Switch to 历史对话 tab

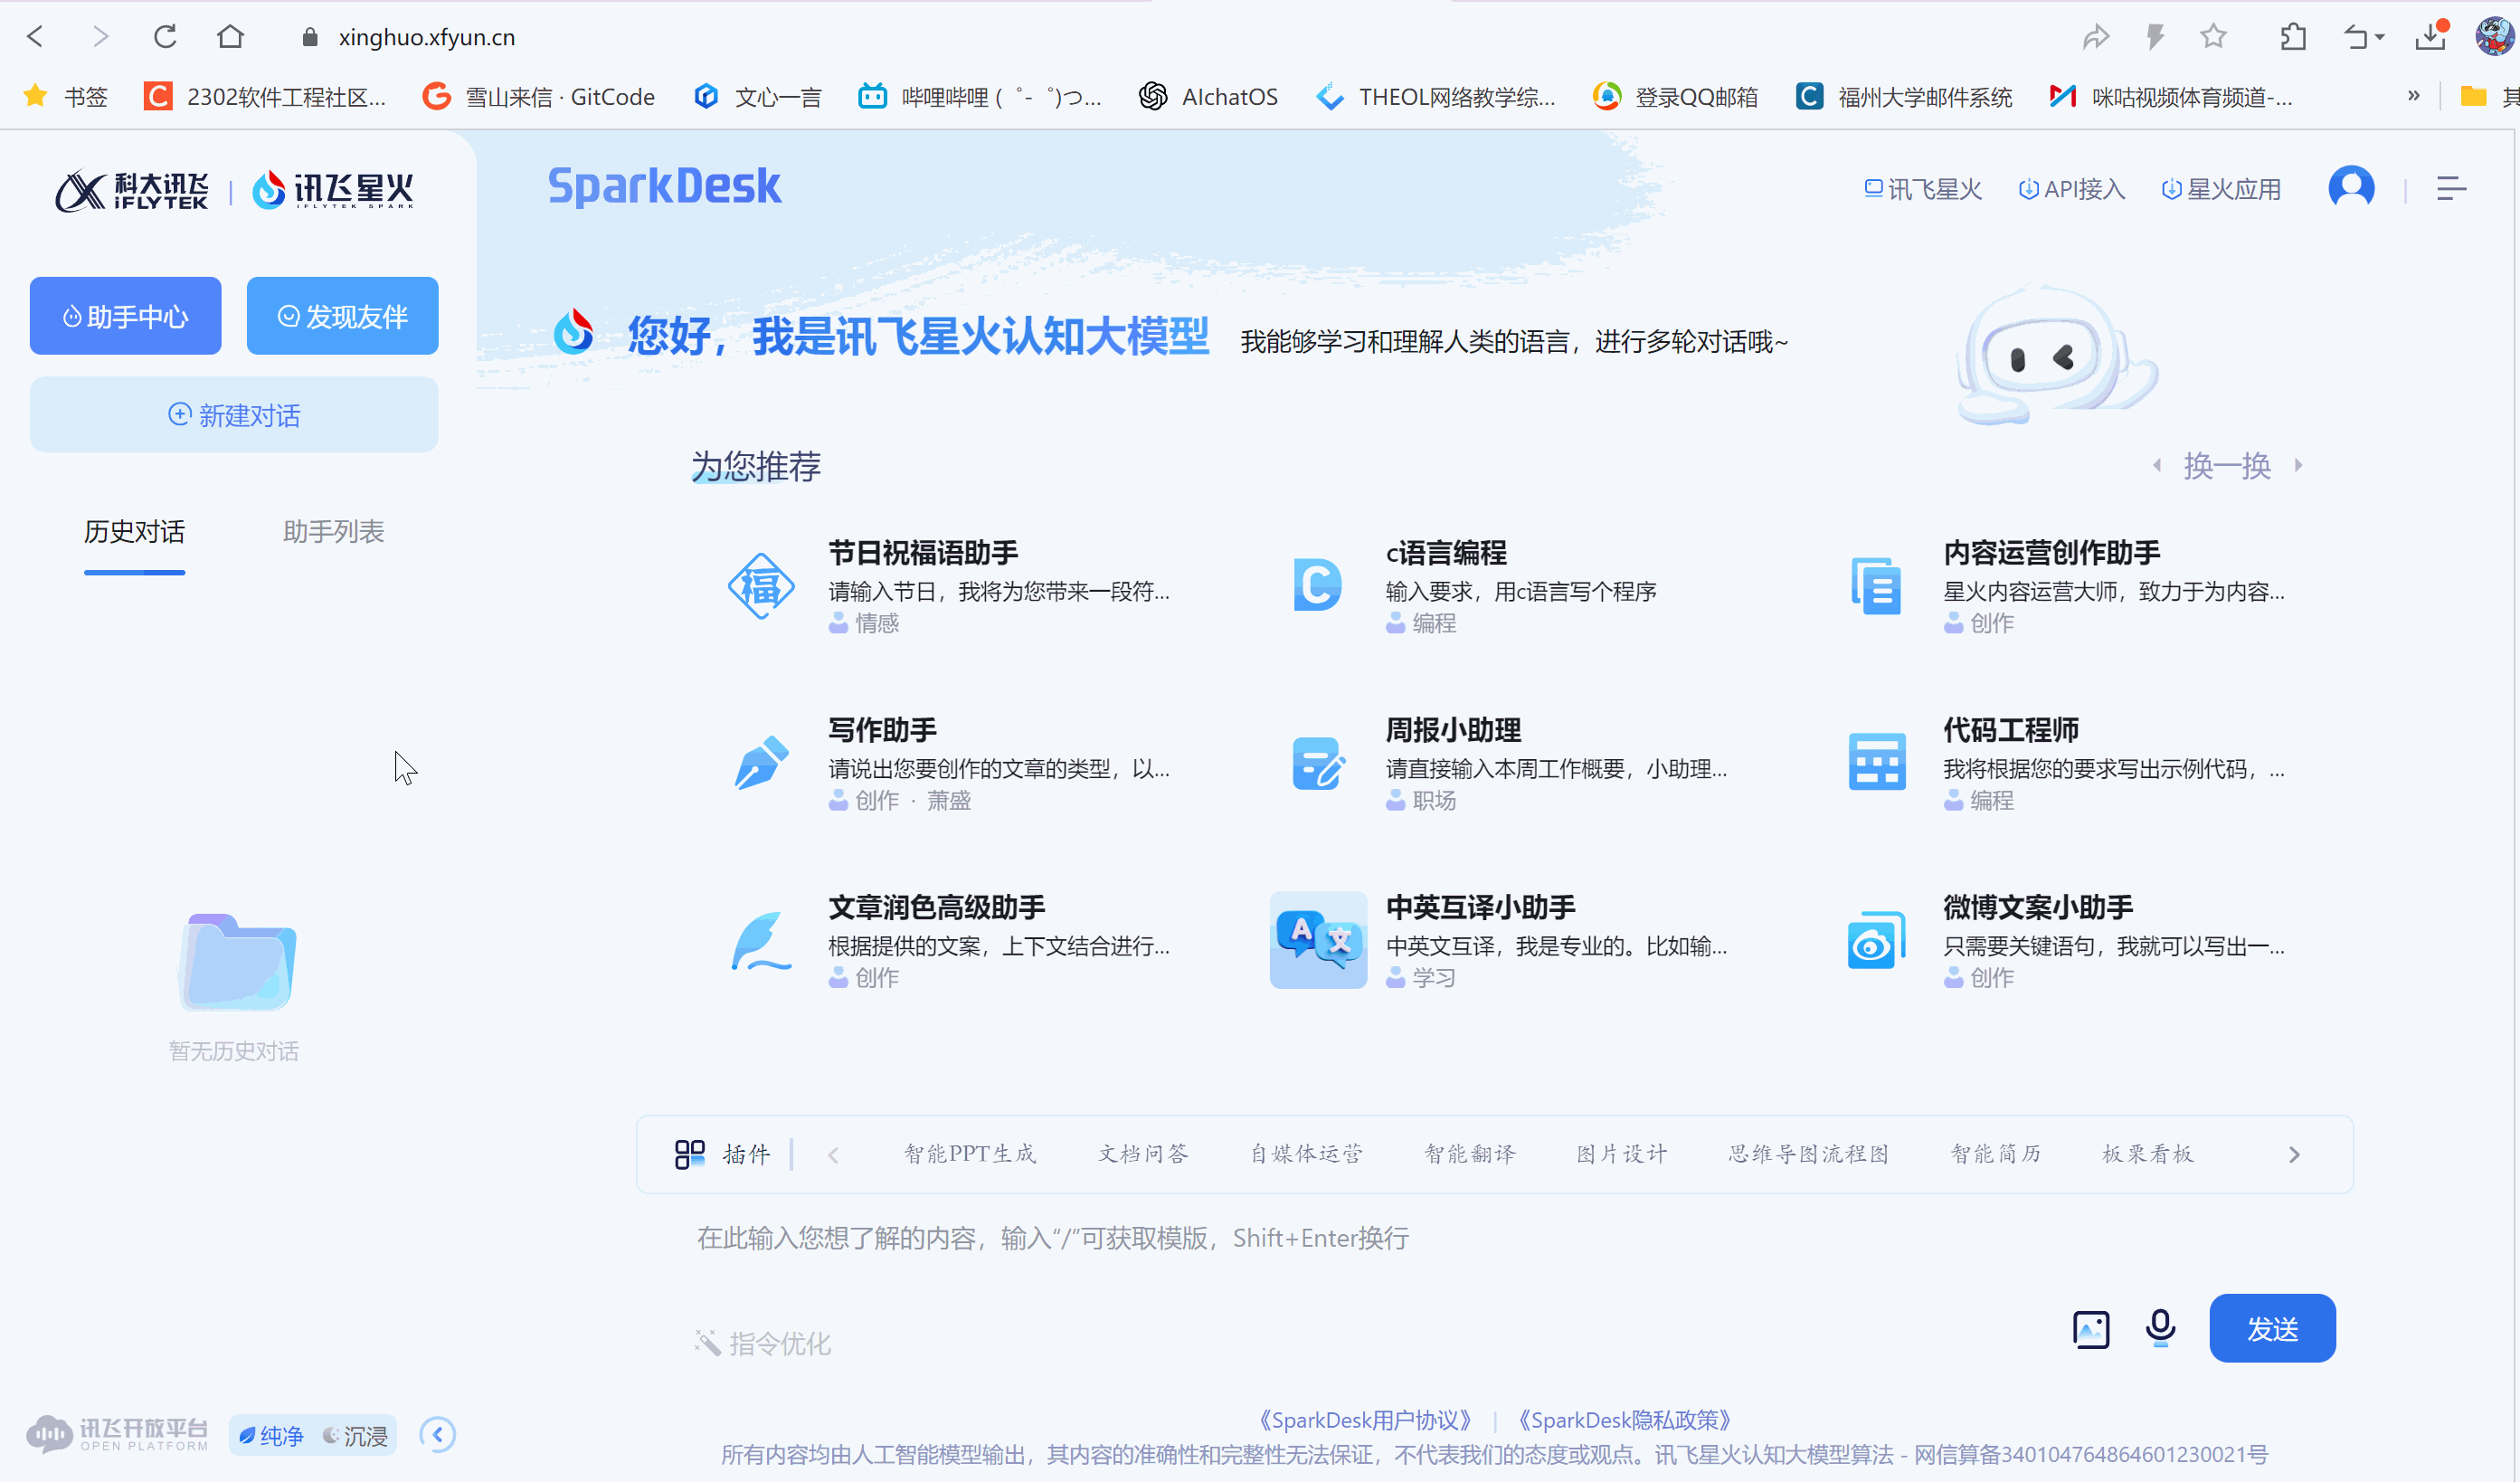click(134, 532)
